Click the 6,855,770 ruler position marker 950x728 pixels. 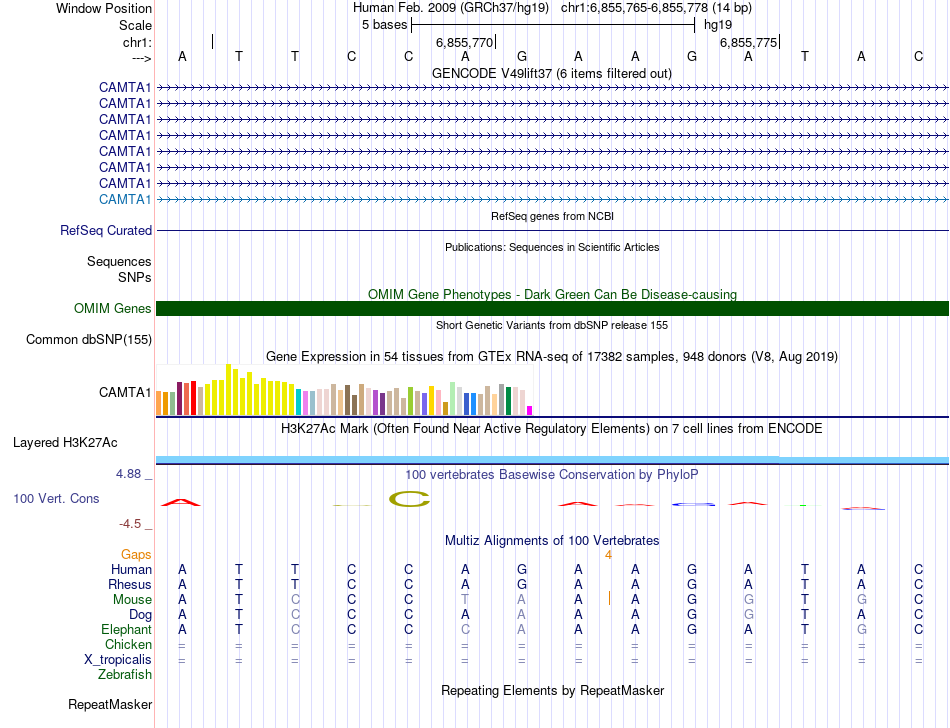click(465, 43)
